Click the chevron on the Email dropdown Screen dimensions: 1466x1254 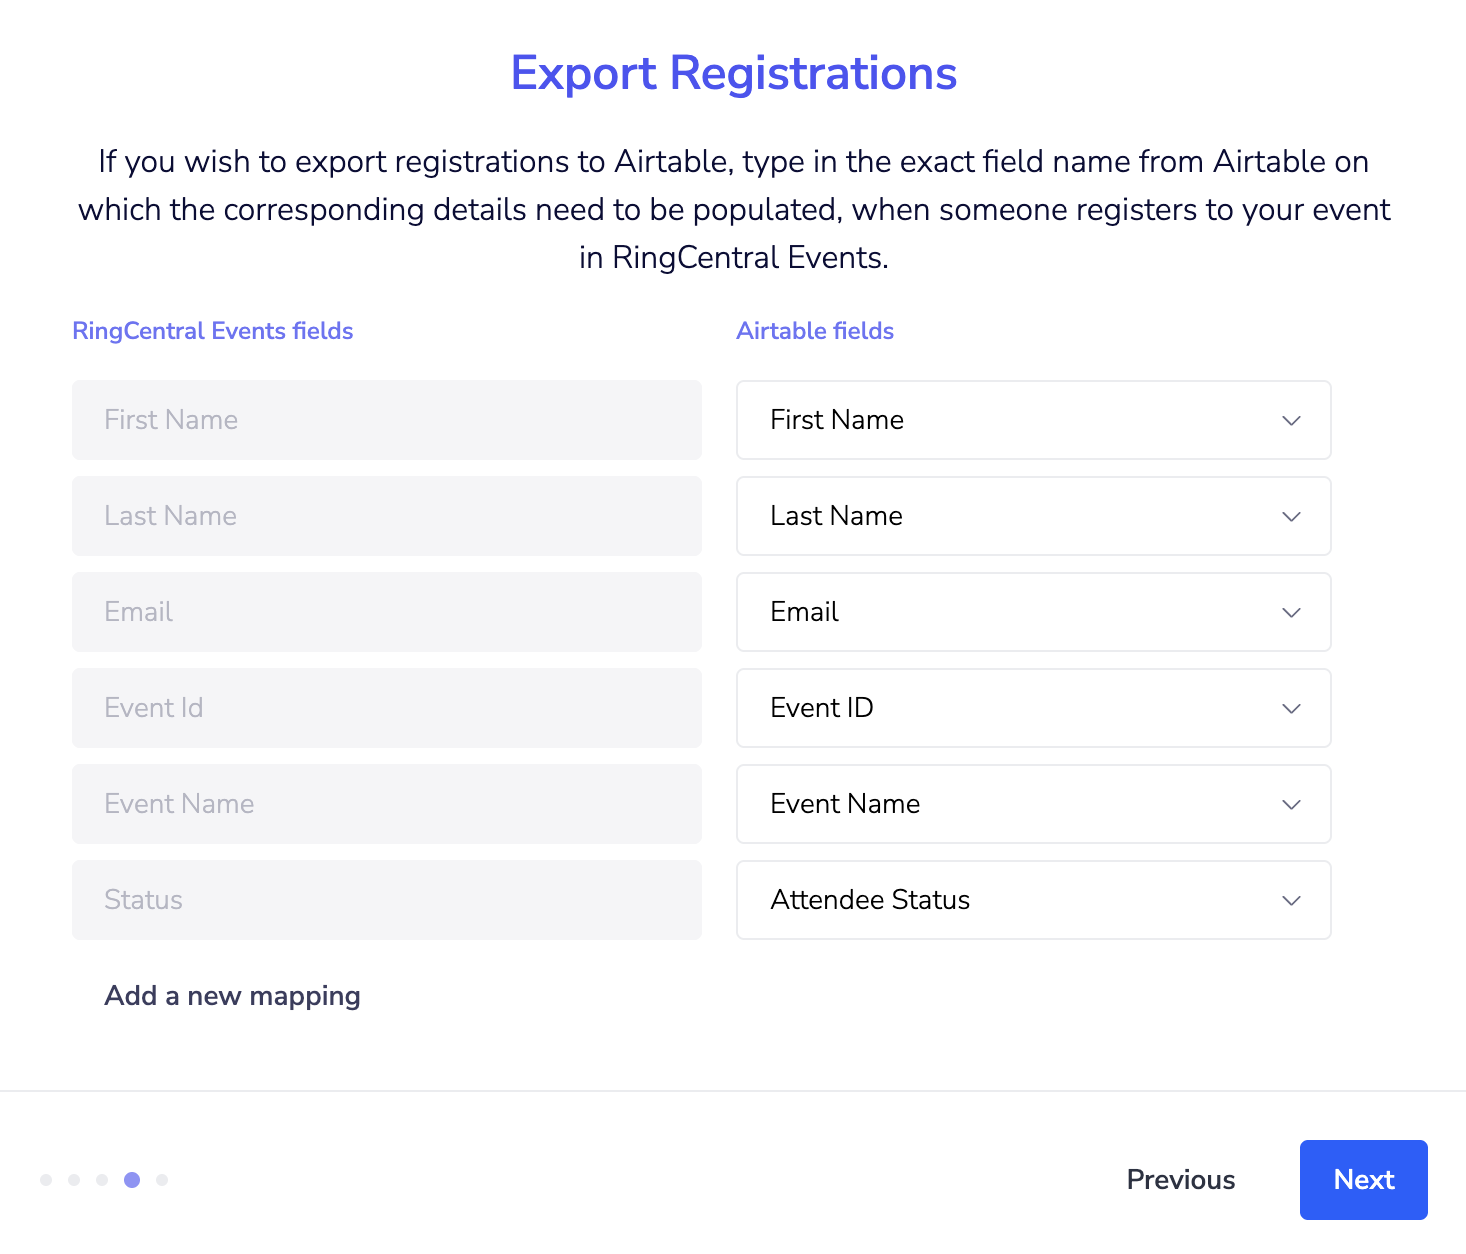(1291, 613)
